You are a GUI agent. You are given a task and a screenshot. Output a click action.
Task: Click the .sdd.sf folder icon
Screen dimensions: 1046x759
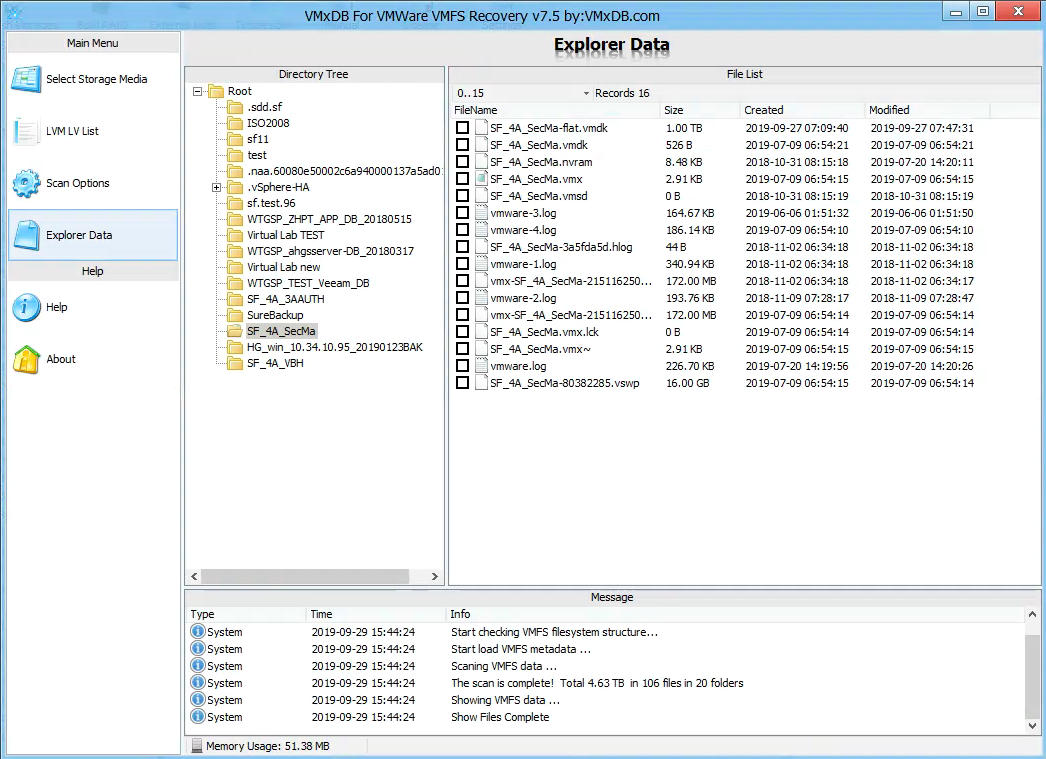pos(235,107)
